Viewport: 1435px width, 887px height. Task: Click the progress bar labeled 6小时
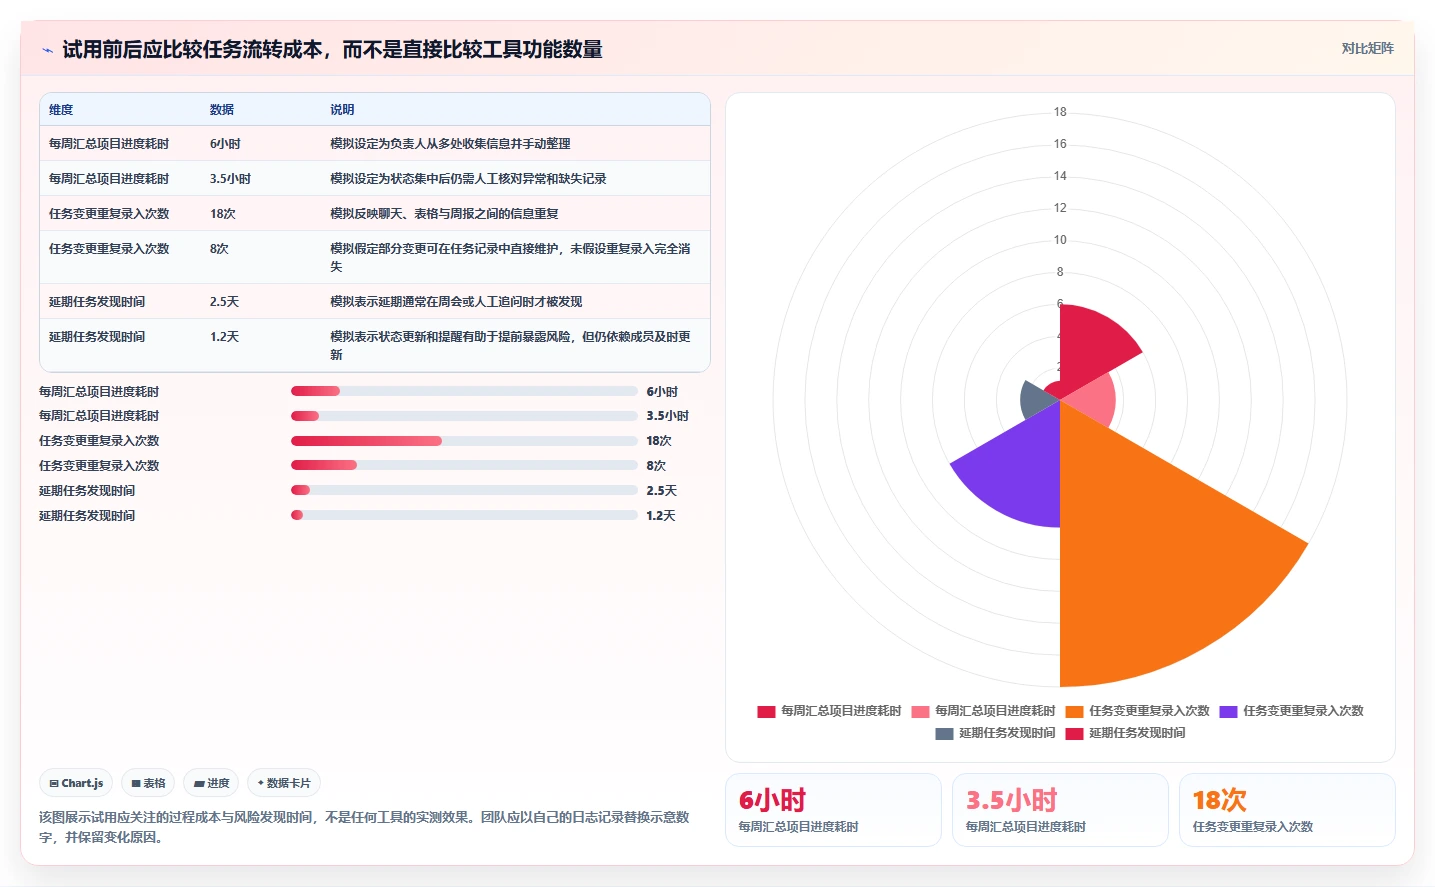coord(464,391)
